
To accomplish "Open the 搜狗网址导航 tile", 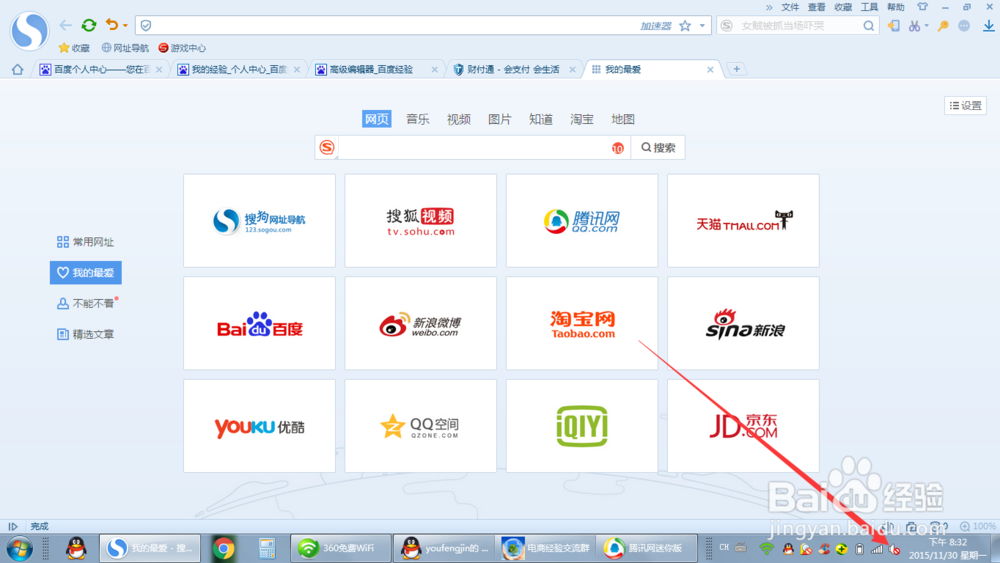I will coord(259,221).
